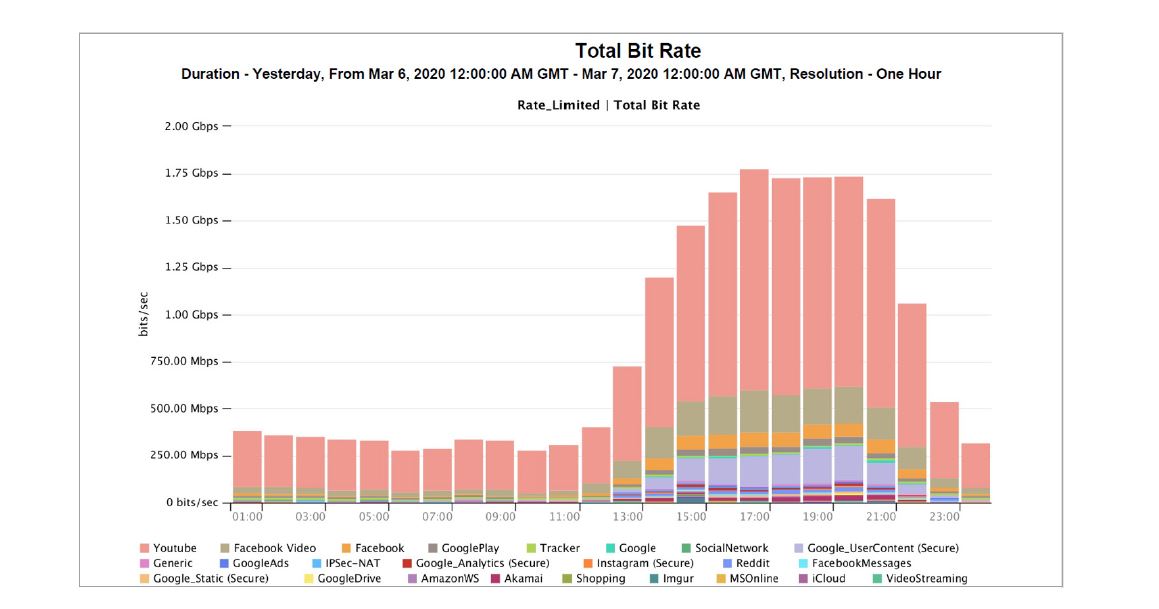
Task: Click the Akamai legend color marker
Action: pyautogui.click(x=495, y=578)
